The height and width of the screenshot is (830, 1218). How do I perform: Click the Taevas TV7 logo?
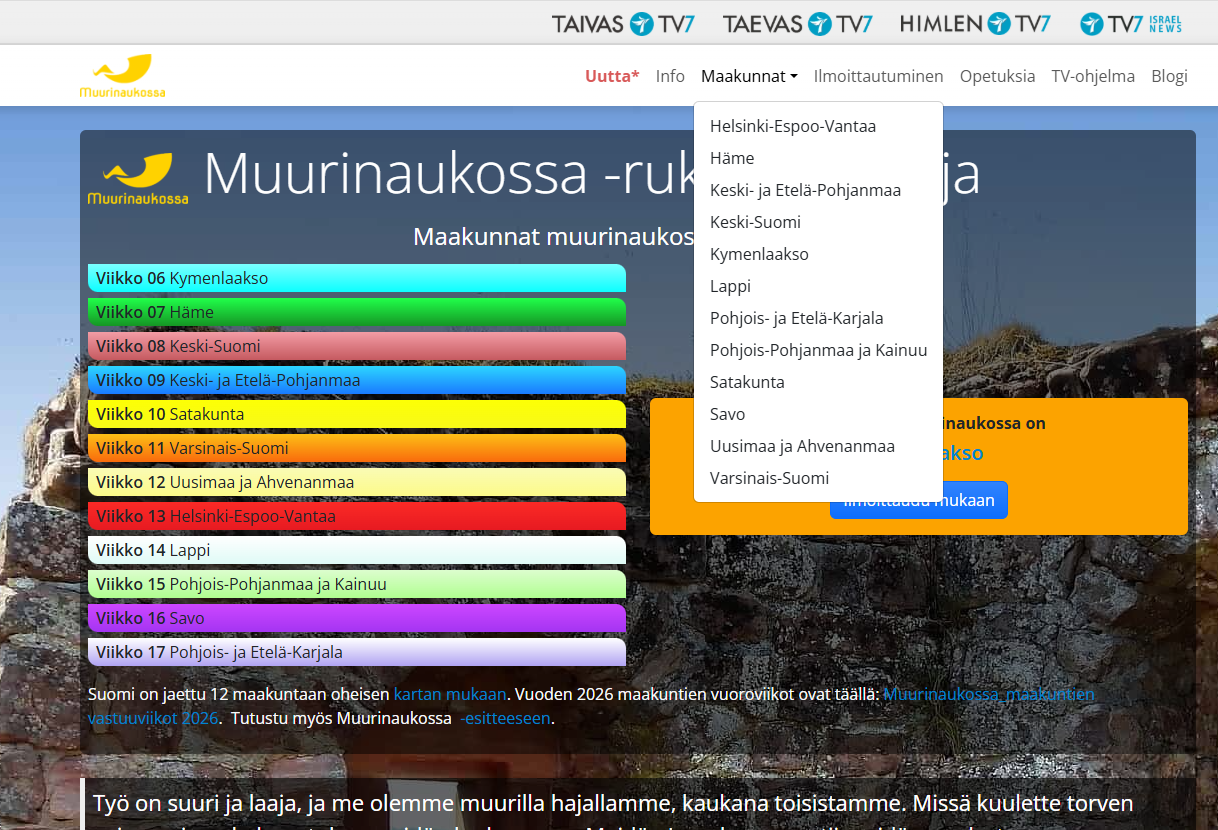pos(797,23)
